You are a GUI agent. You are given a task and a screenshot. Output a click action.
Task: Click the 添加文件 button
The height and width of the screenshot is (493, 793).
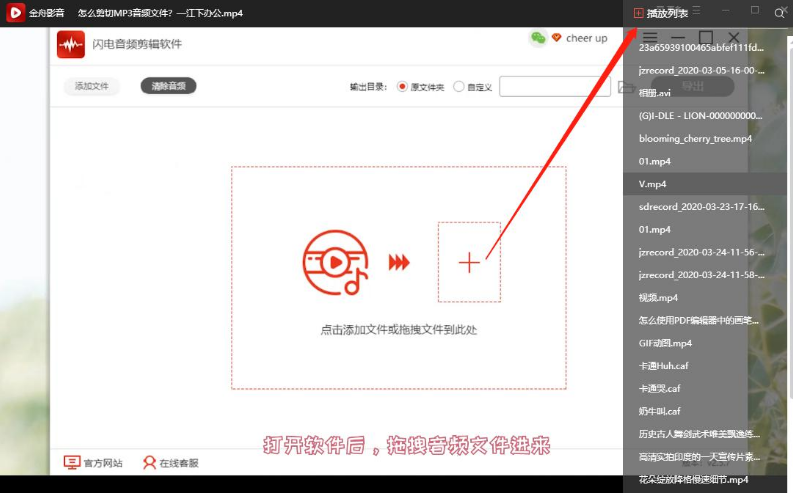pyautogui.click(x=92, y=86)
